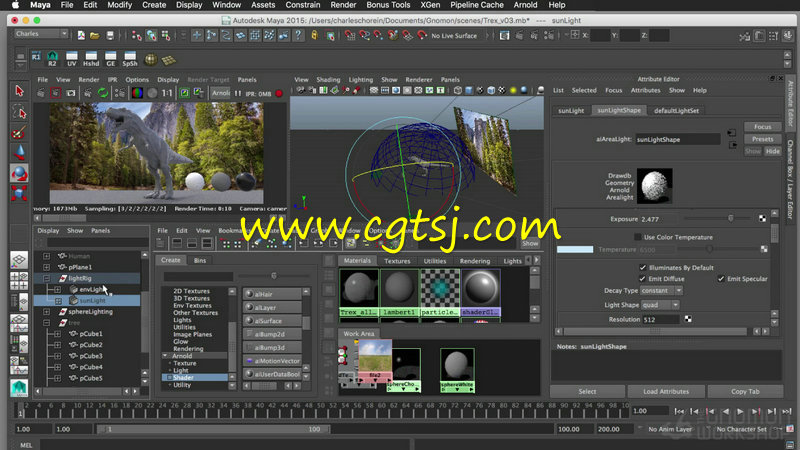
Task: Collapse the tree group in Outliner
Action: (x=46, y=322)
